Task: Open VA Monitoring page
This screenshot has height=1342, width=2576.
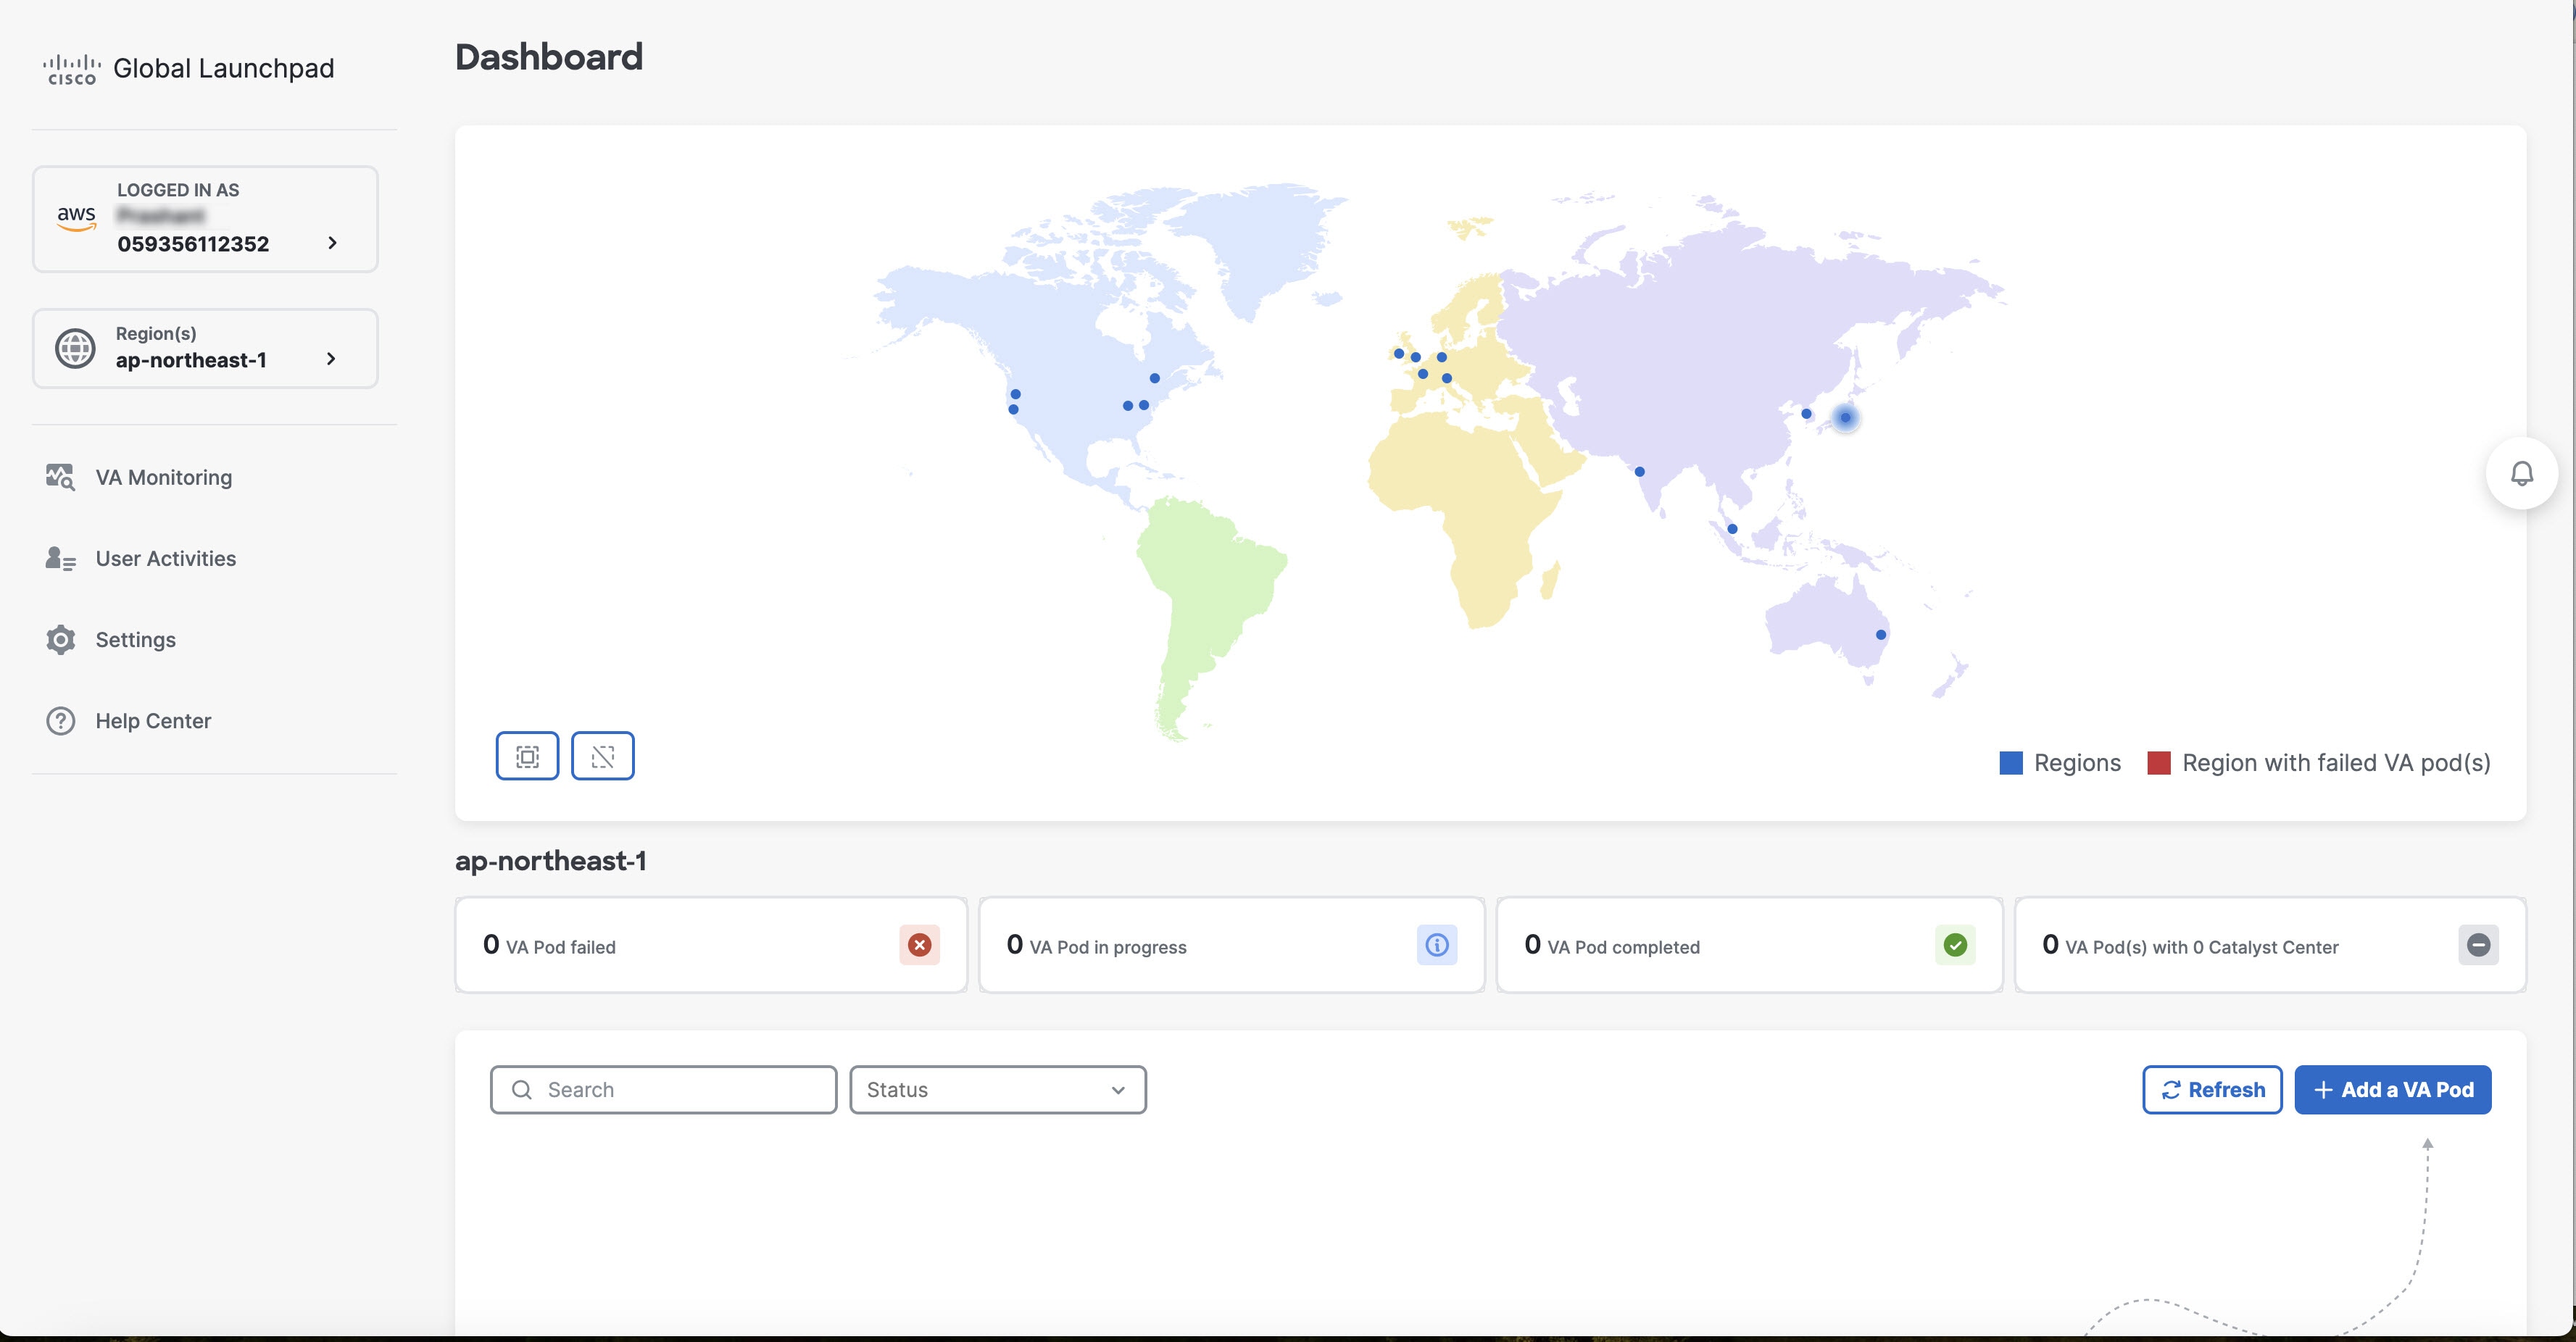Action: click(x=163, y=477)
